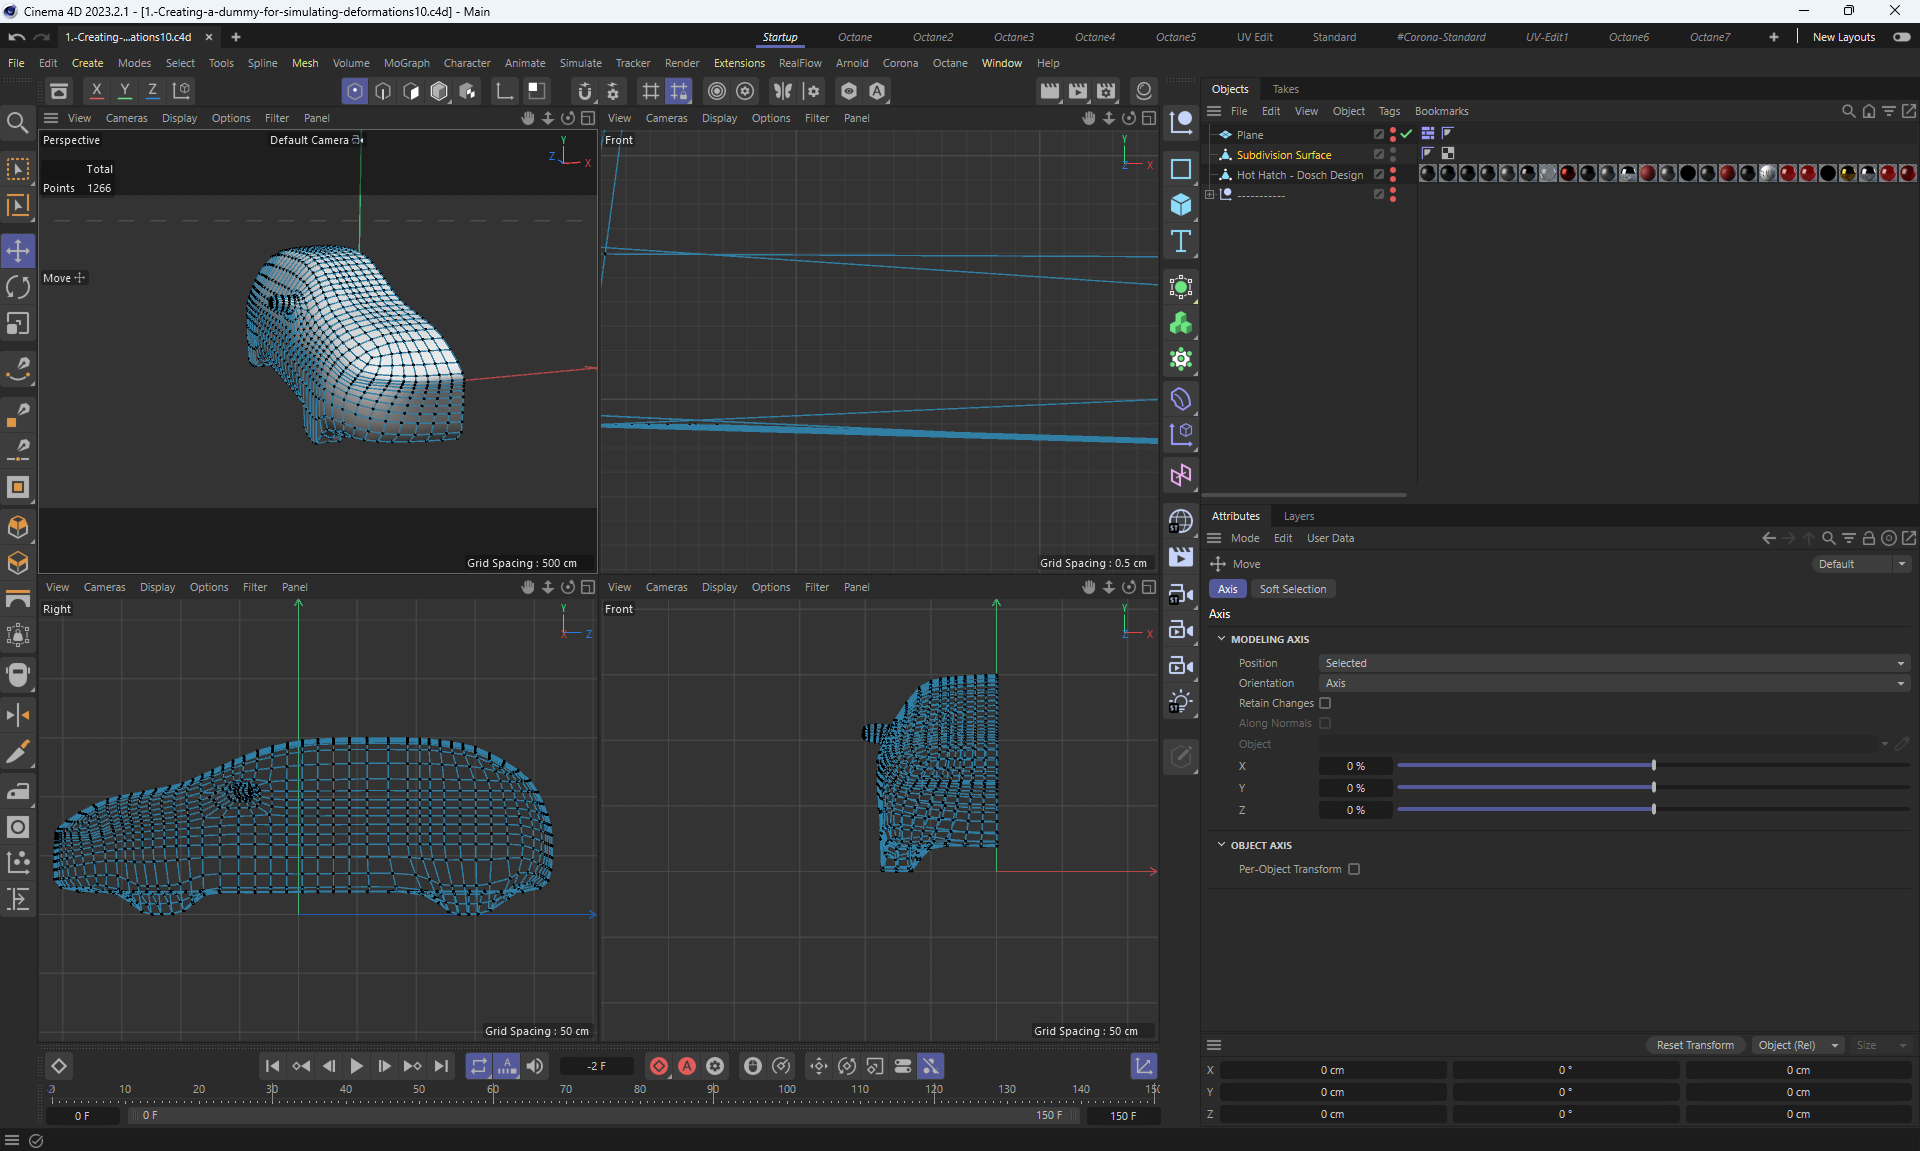
Task: Open the MoGraph menu
Action: (406, 63)
